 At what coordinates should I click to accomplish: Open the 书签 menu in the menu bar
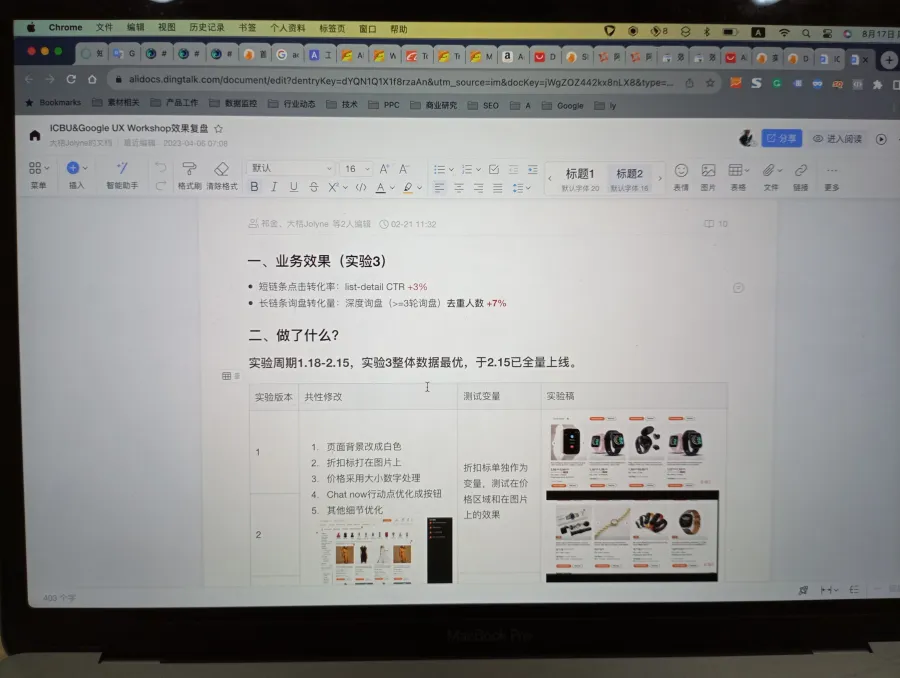pyautogui.click(x=247, y=28)
